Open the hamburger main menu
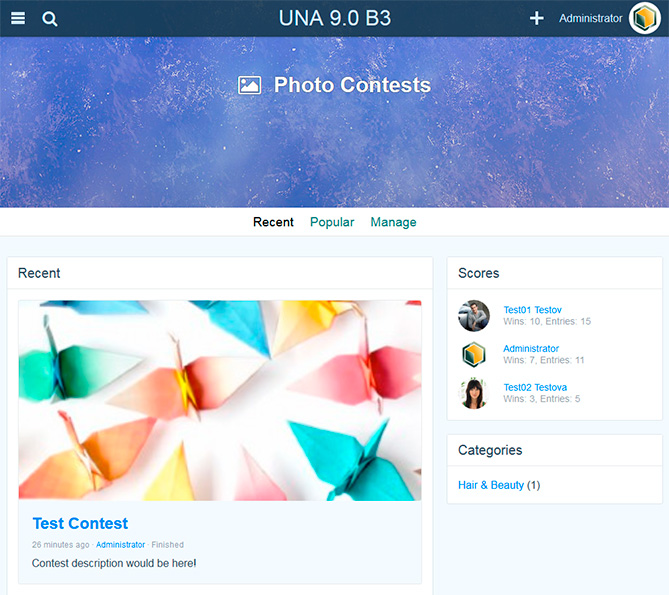The image size is (669, 595). 17,18
